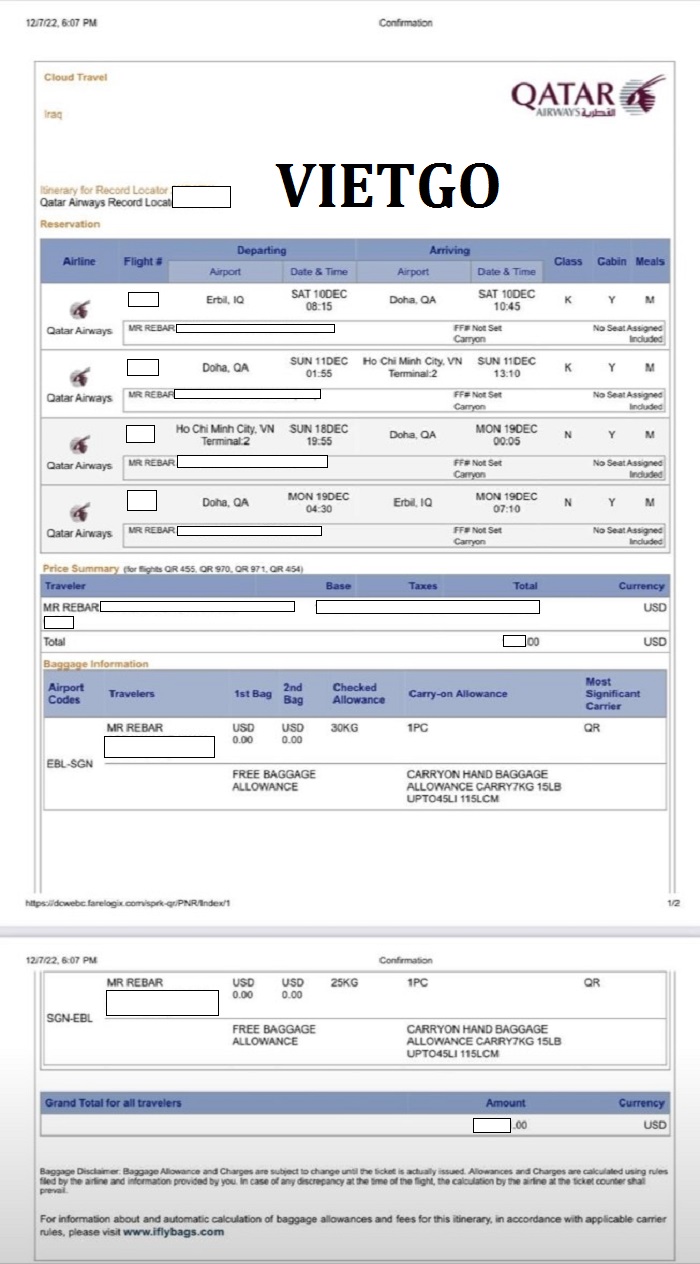Select the '25KG' checked allowance value
This screenshot has height=1264, width=700.
click(344, 983)
